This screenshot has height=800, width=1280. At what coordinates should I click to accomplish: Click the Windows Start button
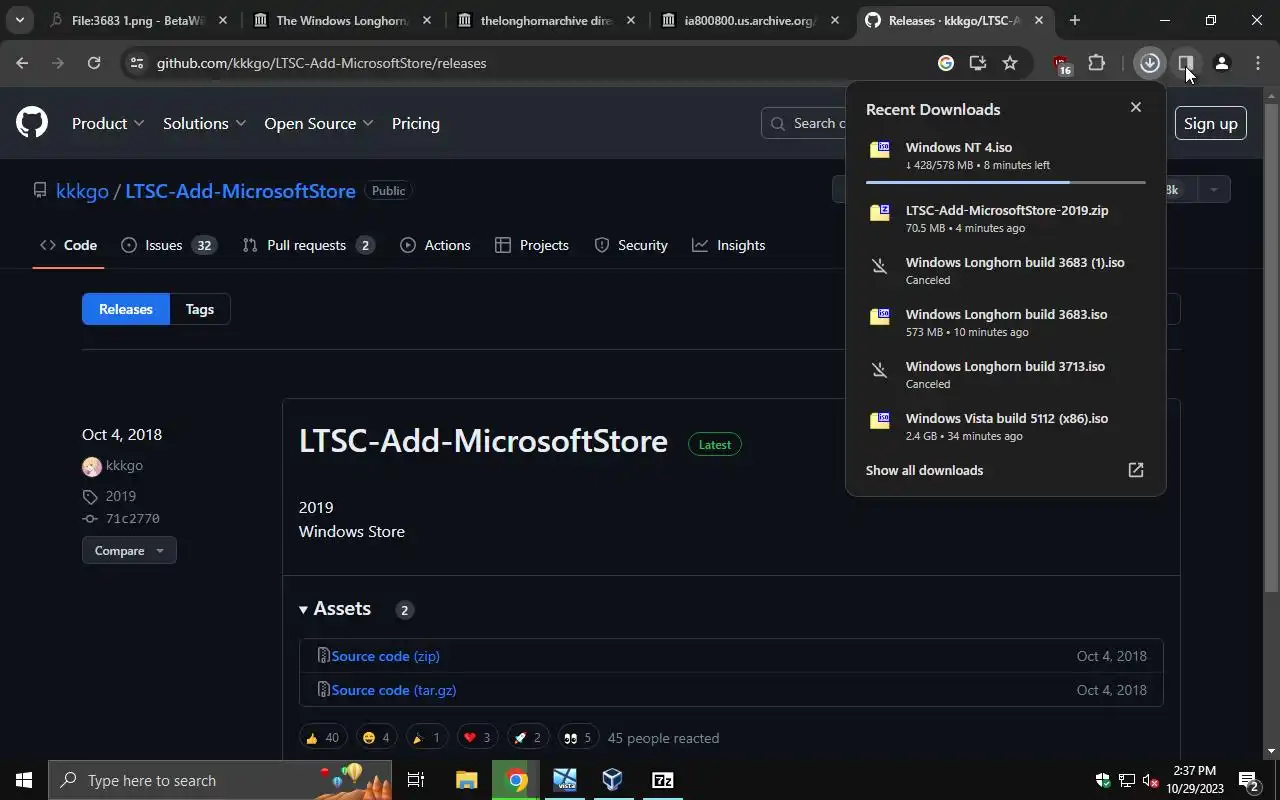point(24,780)
